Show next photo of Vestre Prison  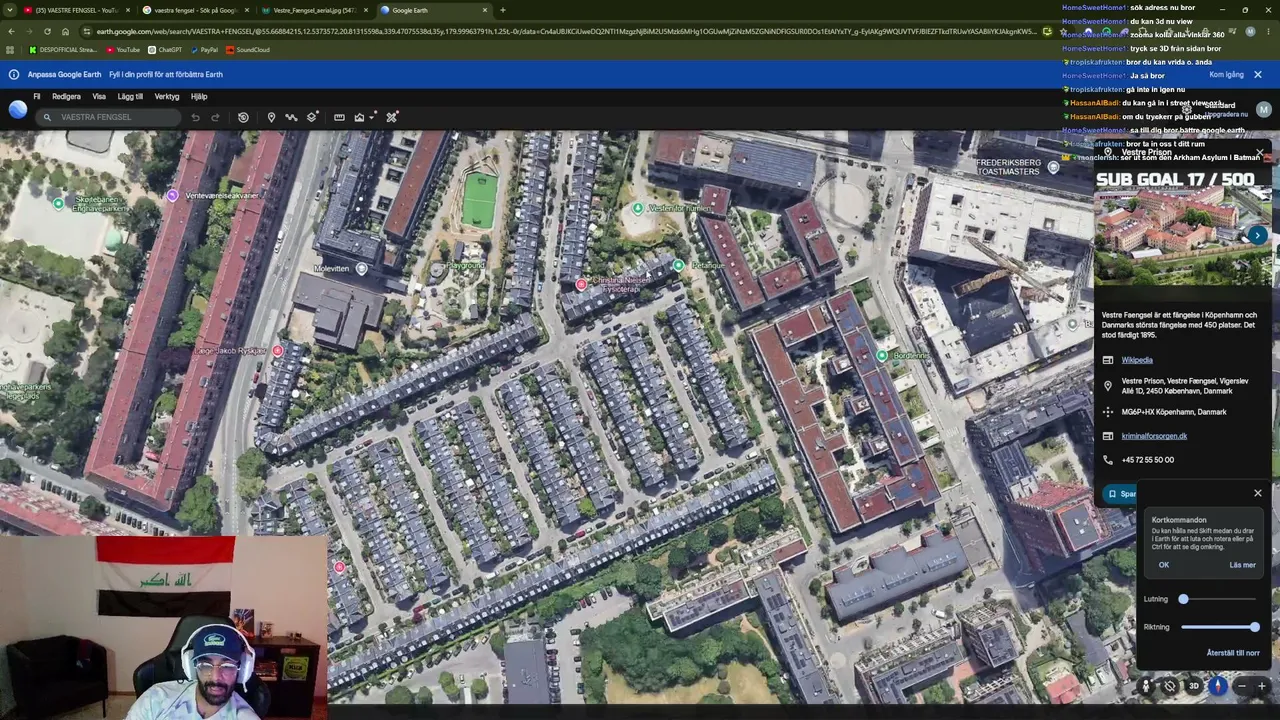[1258, 236]
